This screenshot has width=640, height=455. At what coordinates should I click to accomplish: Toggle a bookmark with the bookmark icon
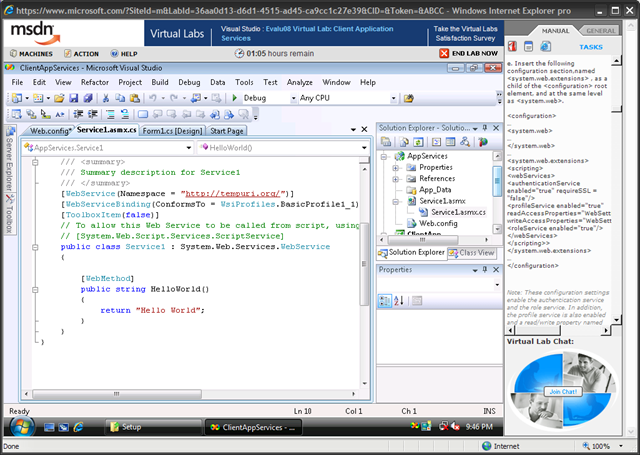point(143,114)
